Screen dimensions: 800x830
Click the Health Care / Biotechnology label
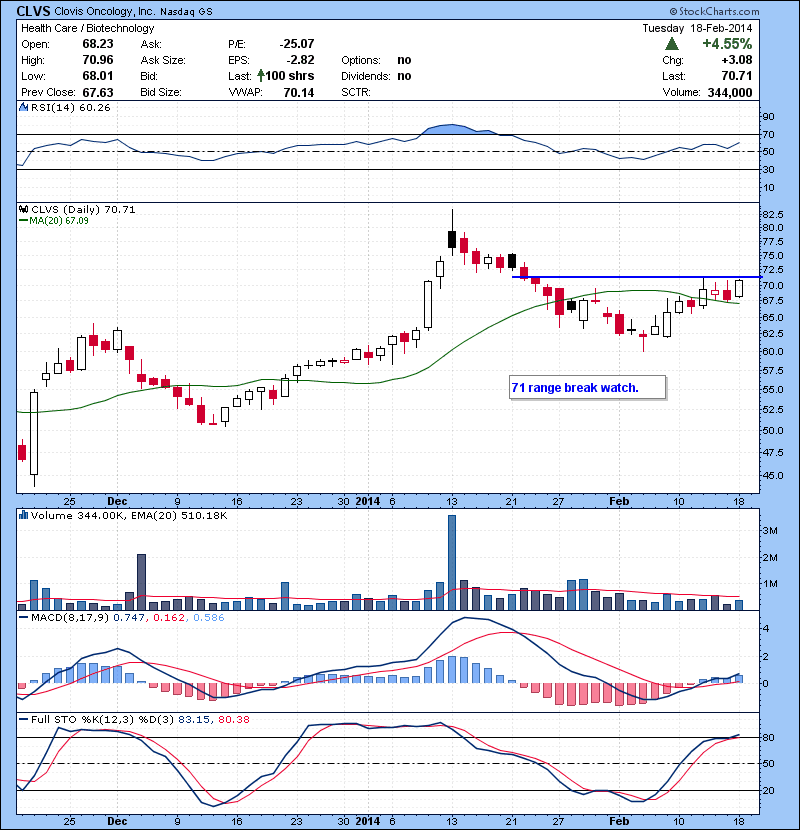click(88, 28)
